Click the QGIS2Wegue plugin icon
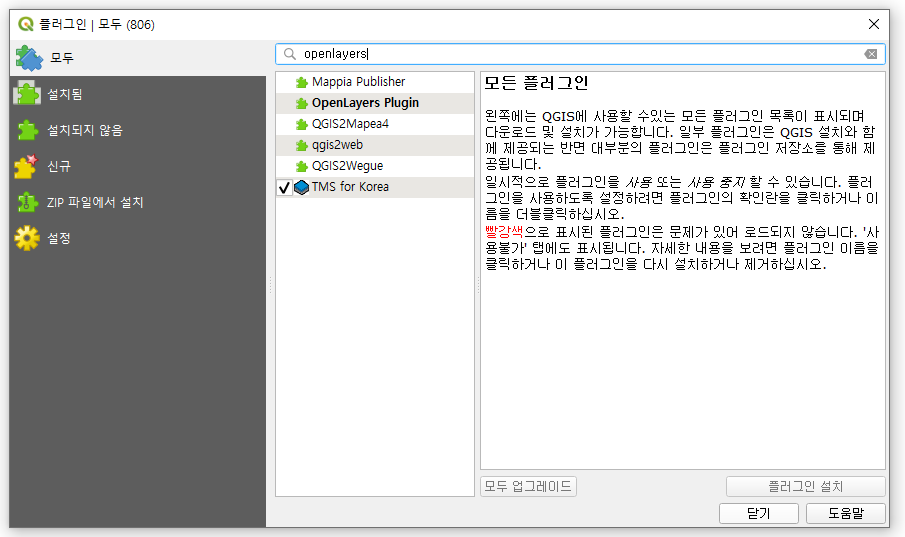This screenshot has width=905, height=537. (x=301, y=166)
